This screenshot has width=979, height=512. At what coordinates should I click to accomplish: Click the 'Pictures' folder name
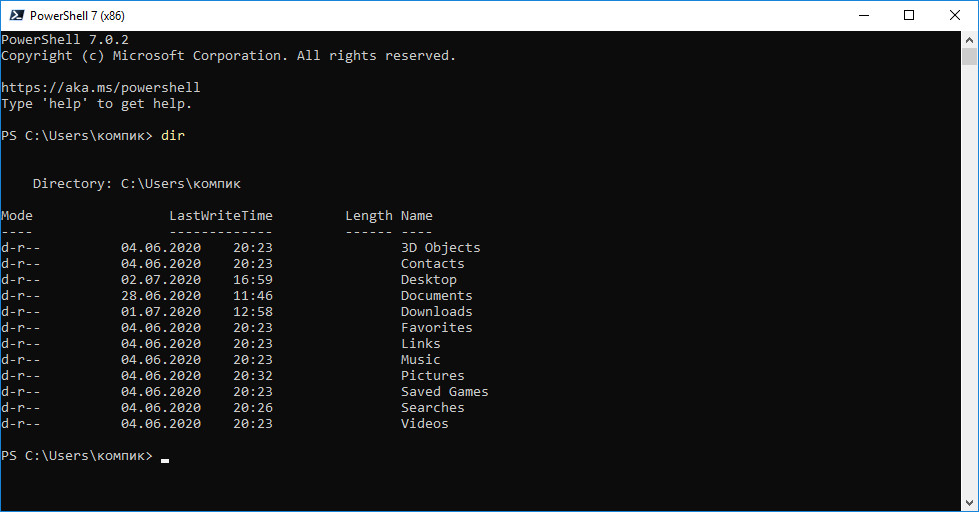click(433, 375)
